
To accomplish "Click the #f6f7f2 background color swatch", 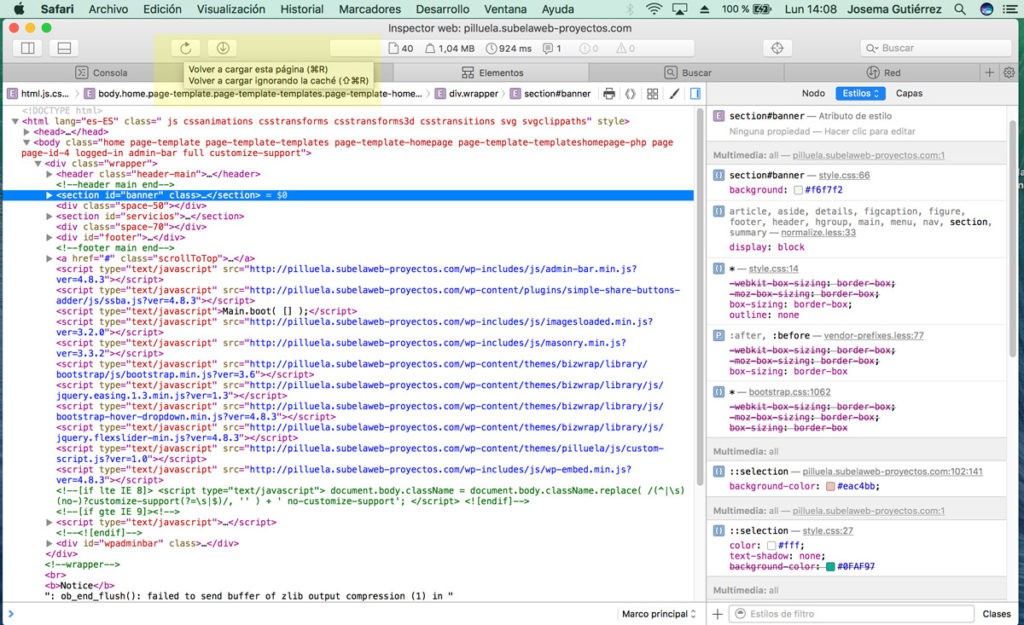I will click(x=798, y=190).
